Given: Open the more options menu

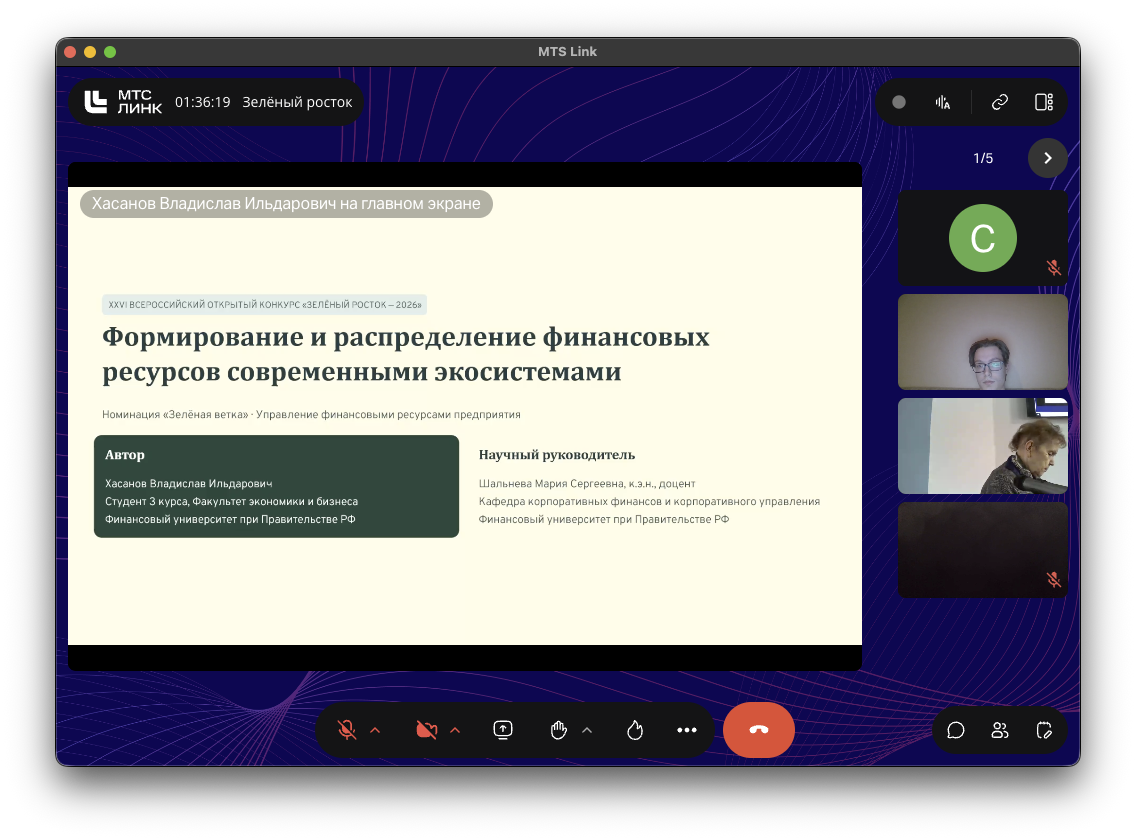Looking at the screenshot, I should point(686,730).
